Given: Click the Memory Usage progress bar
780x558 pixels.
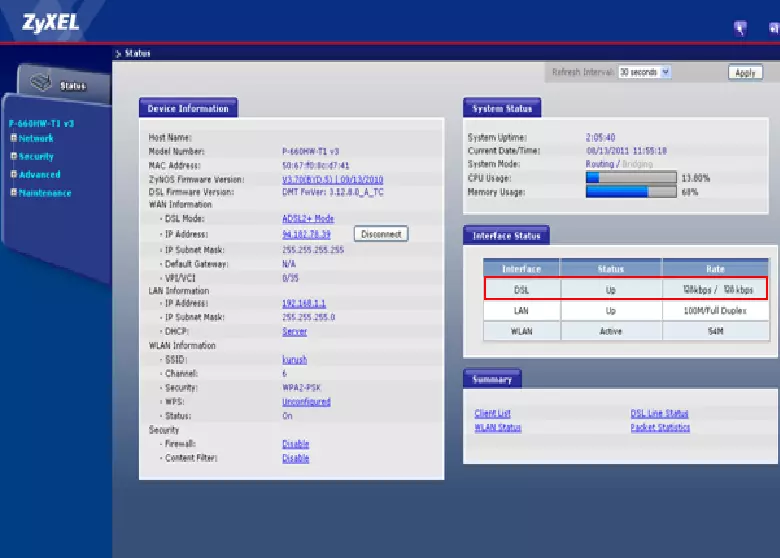Looking at the screenshot, I should [631, 191].
